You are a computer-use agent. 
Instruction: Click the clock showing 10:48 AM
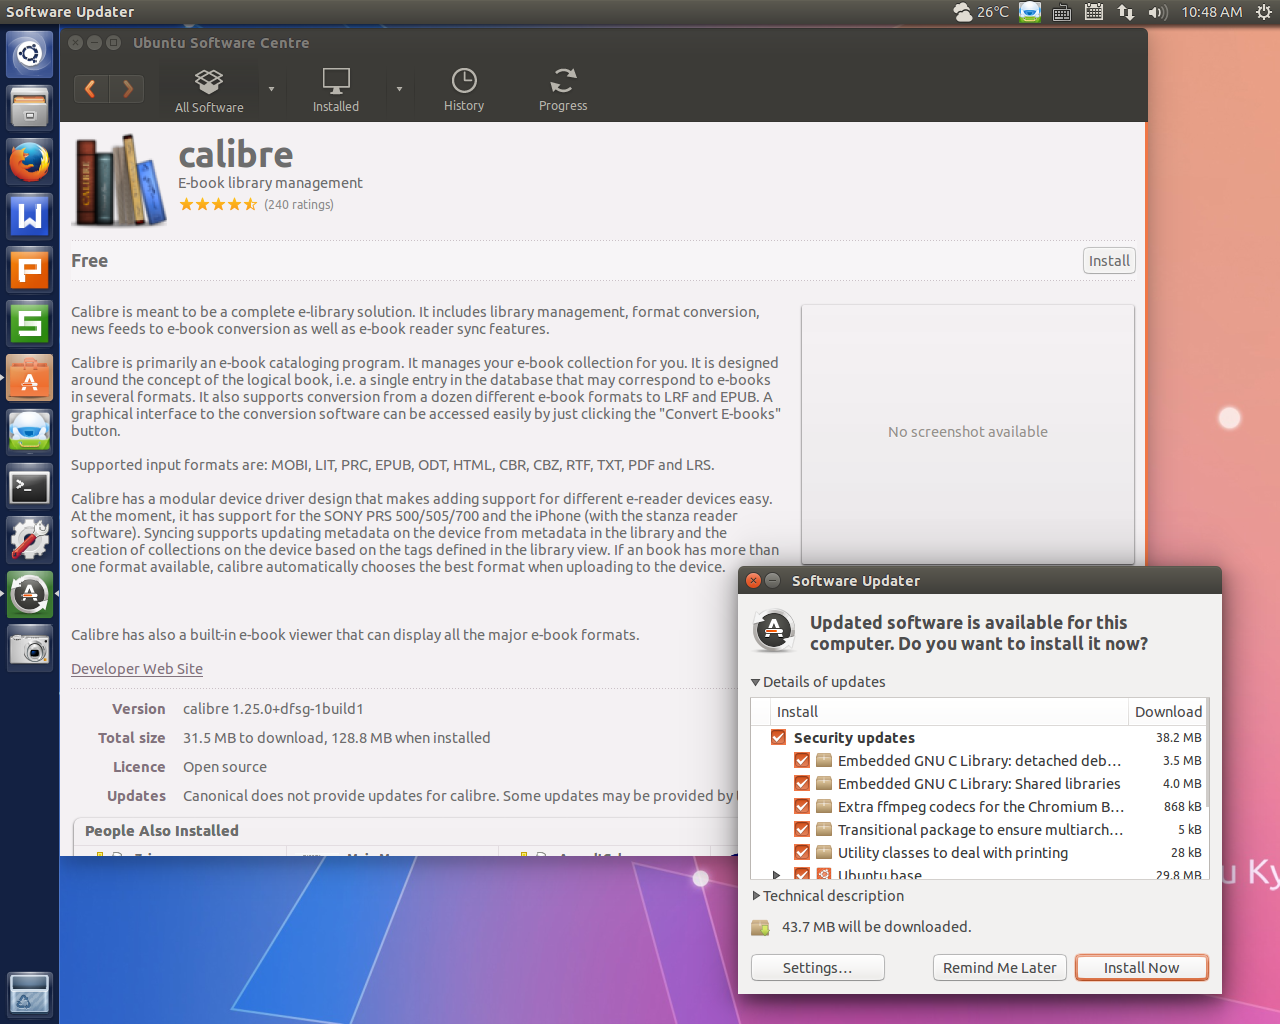[x=1211, y=12]
